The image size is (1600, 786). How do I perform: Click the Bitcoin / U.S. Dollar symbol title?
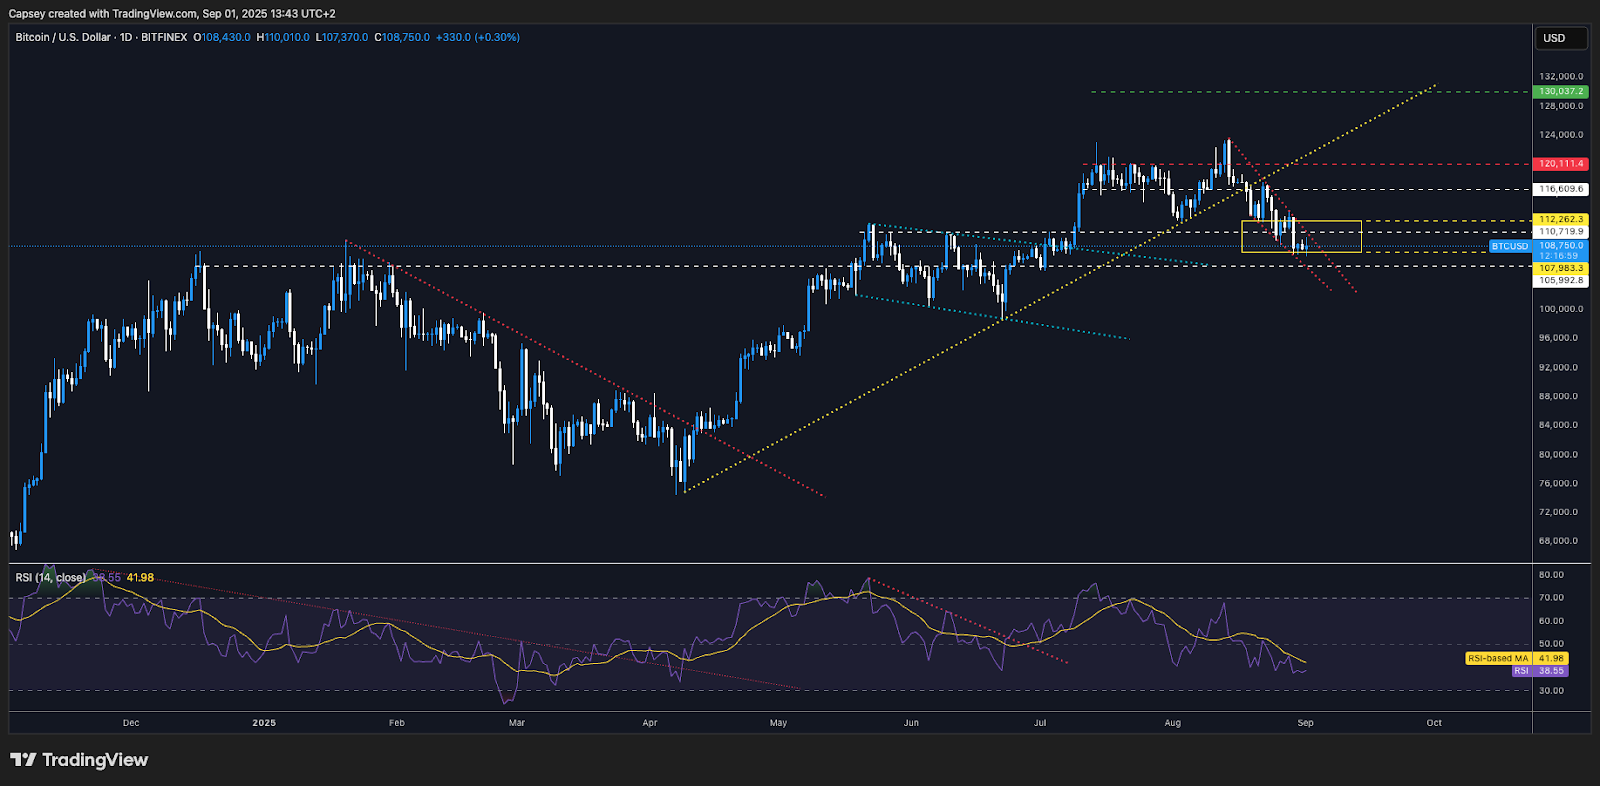pyautogui.click(x=63, y=37)
